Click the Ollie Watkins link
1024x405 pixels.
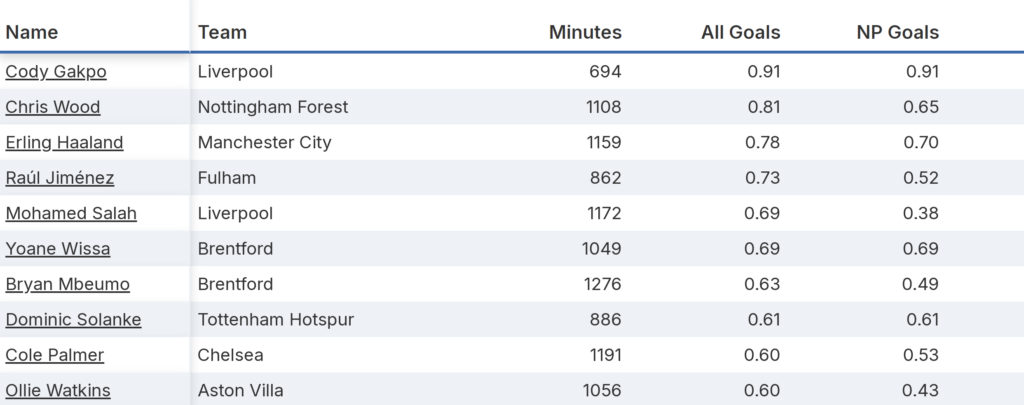click(58, 391)
